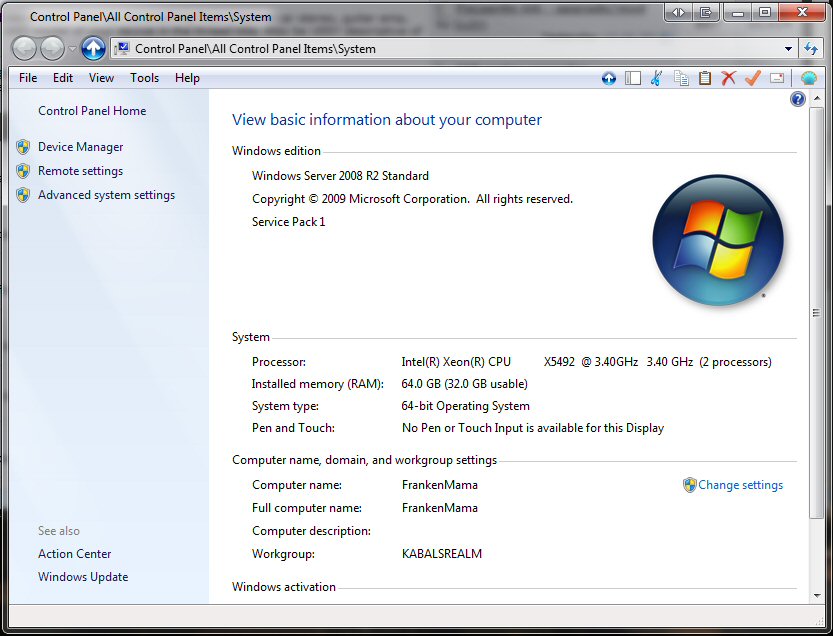
Task: Click the vertical scrollbar down arrow
Action: [x=818, y=594]
